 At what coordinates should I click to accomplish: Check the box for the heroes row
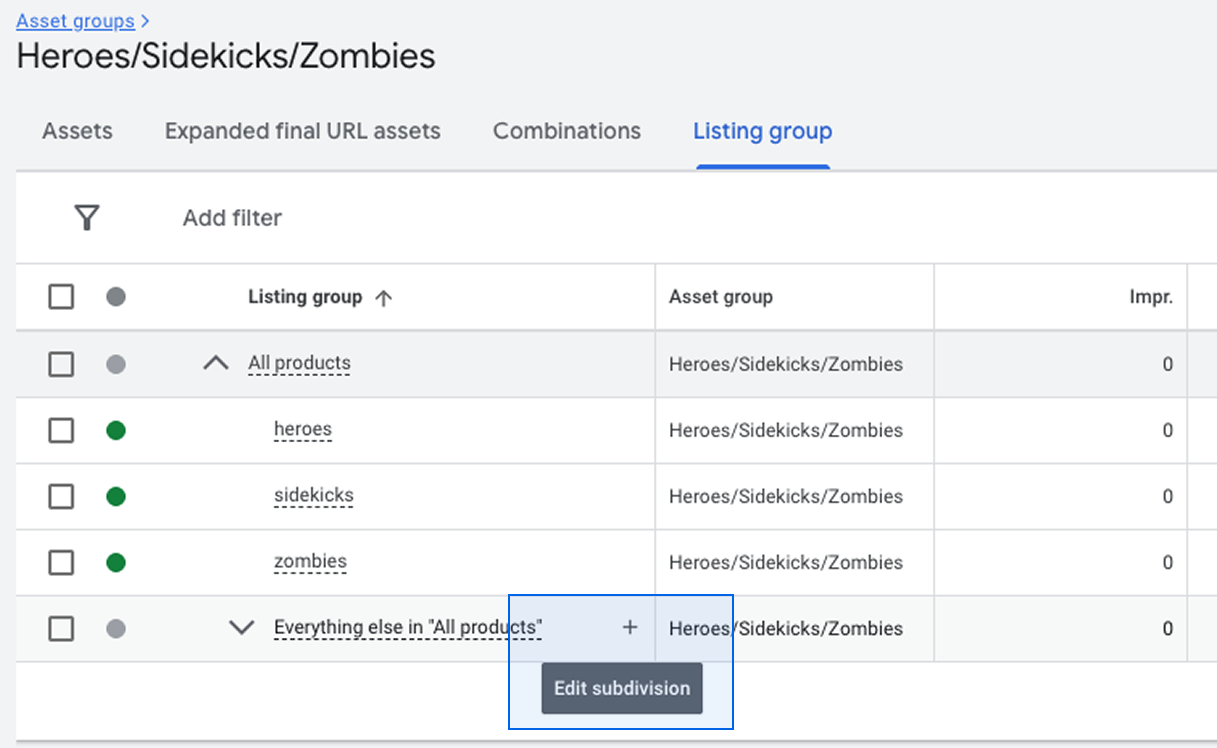click(x=62, y=430)
